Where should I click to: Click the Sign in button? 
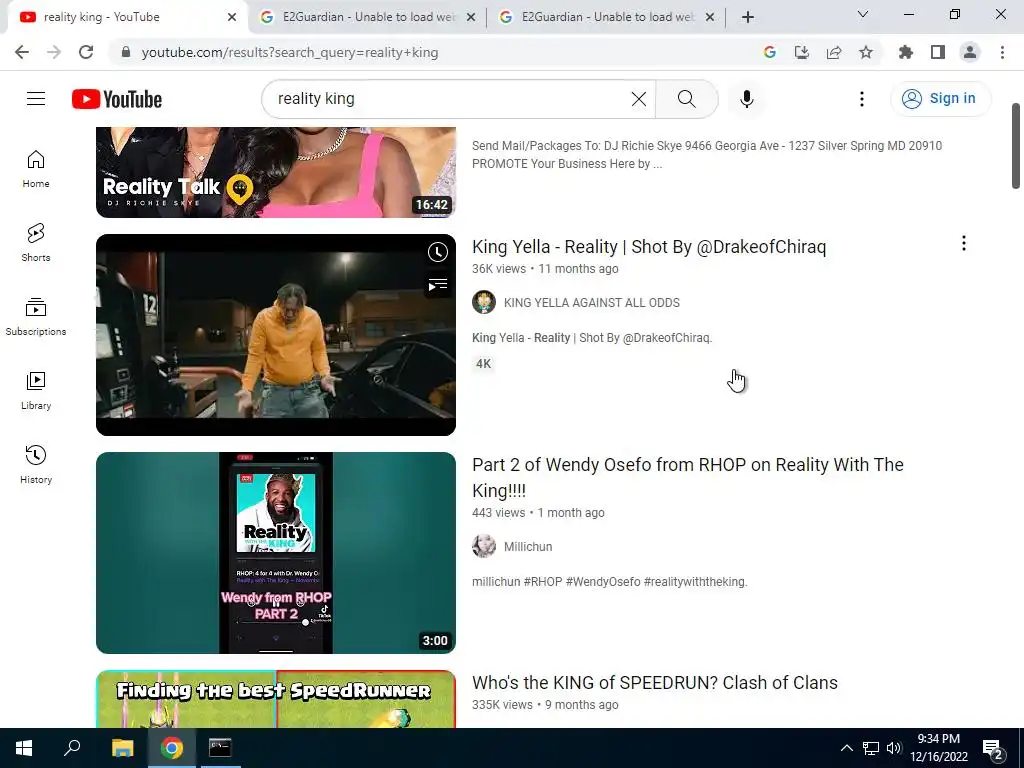click(940, 99)
